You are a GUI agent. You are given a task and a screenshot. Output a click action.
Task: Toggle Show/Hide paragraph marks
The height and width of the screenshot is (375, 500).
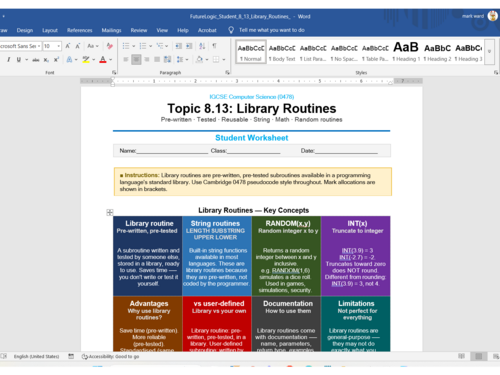pos(214,46)
